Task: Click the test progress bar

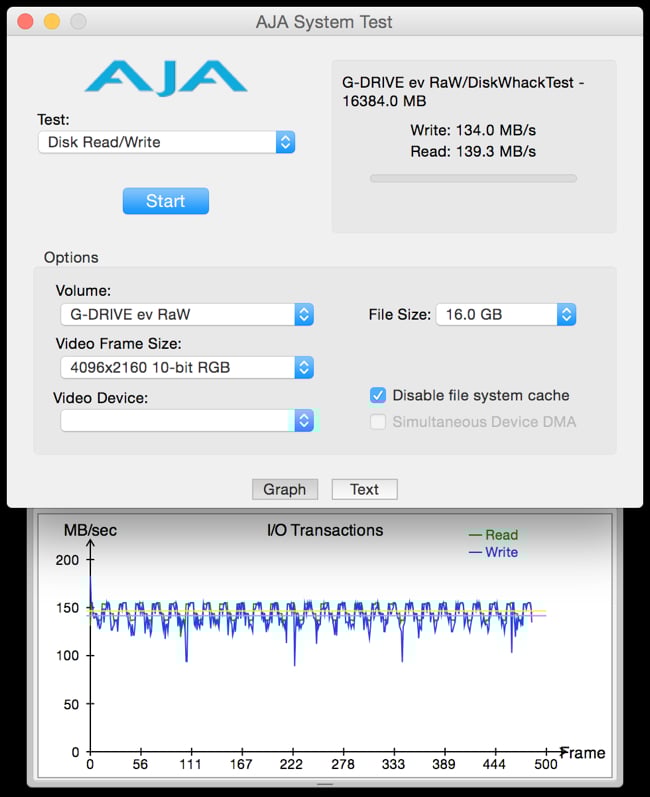Action: (x=473, y=178)
